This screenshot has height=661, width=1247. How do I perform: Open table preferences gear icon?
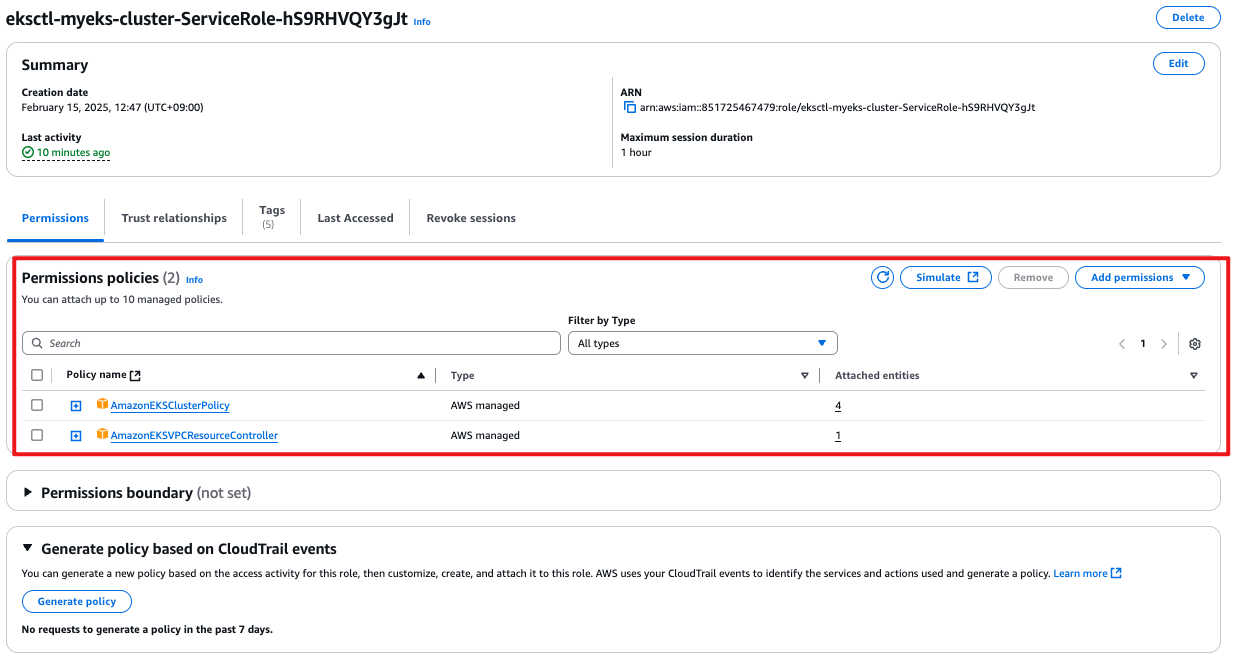(1195, 343)
